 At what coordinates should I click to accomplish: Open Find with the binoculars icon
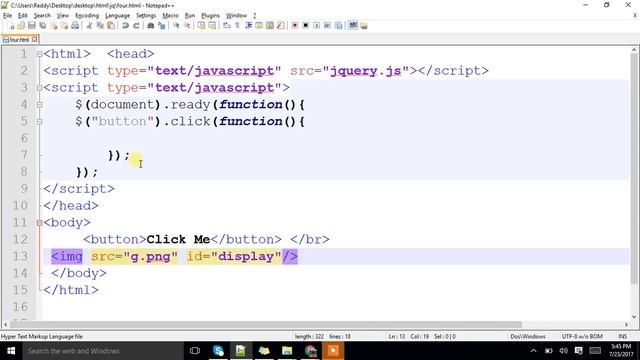click(x=151, y=26)
